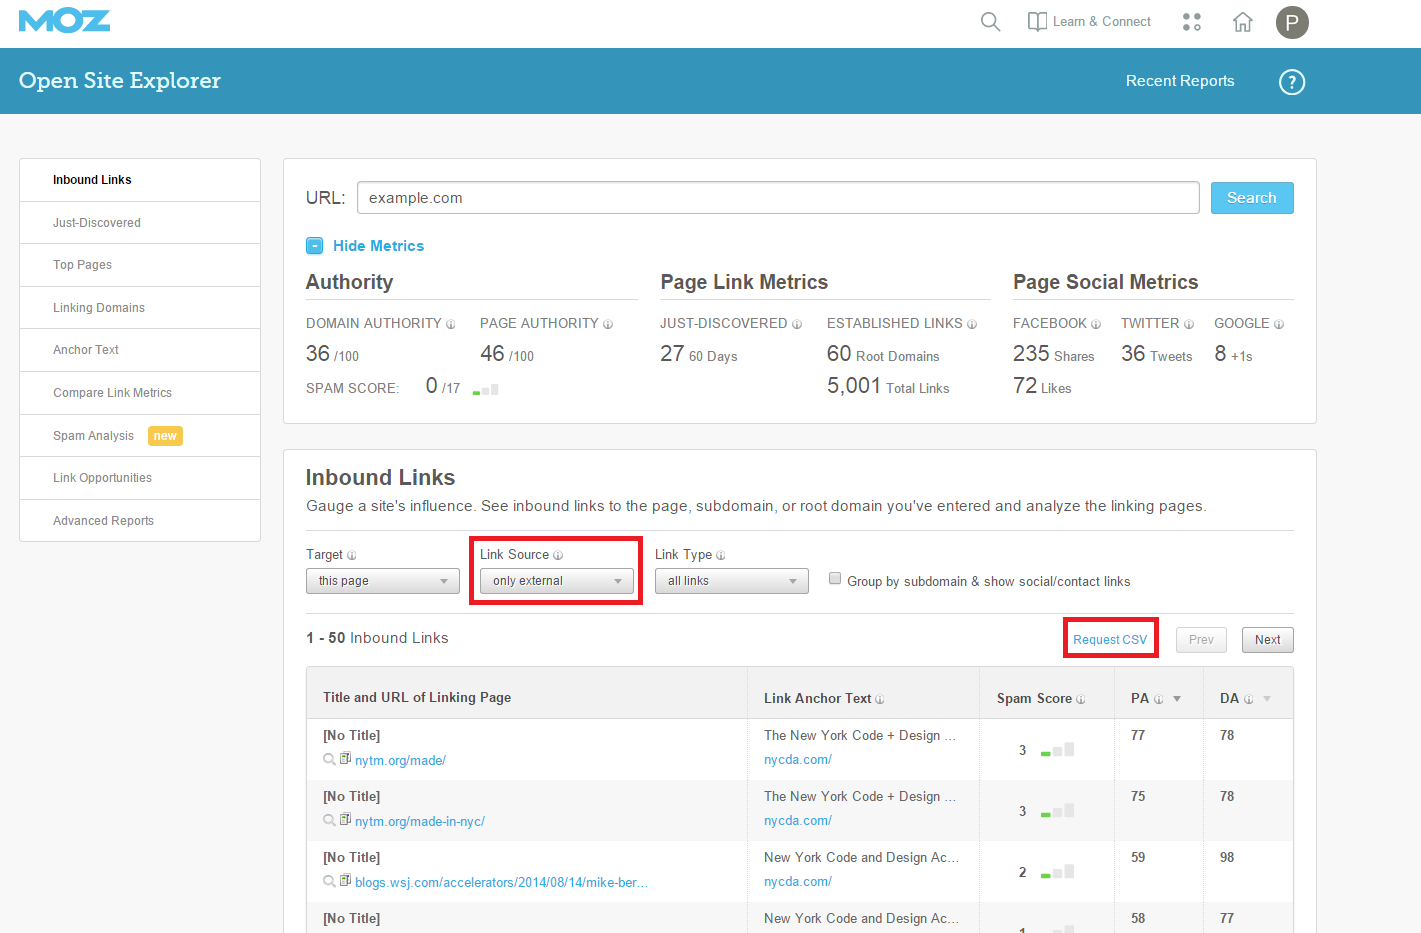Select the '5,001 Total Links' value
Image resolution: width=1421 pixels, height=933 pixels.
tap(888, 387)
